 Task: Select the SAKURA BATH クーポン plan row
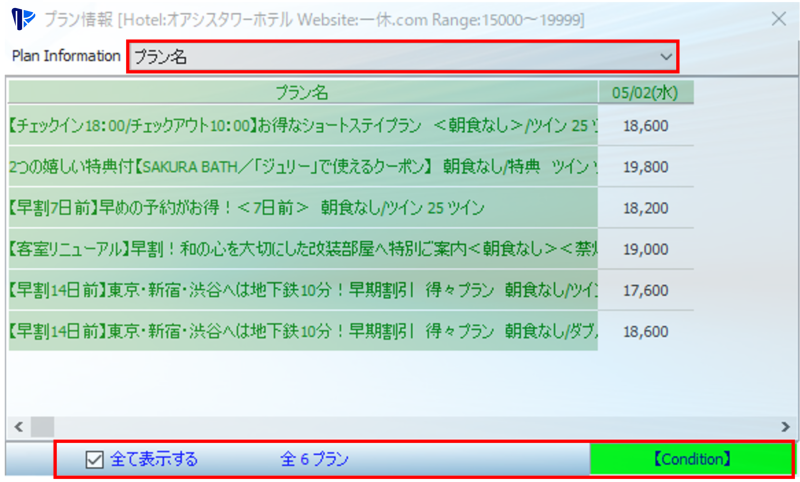tap(302, 167)
